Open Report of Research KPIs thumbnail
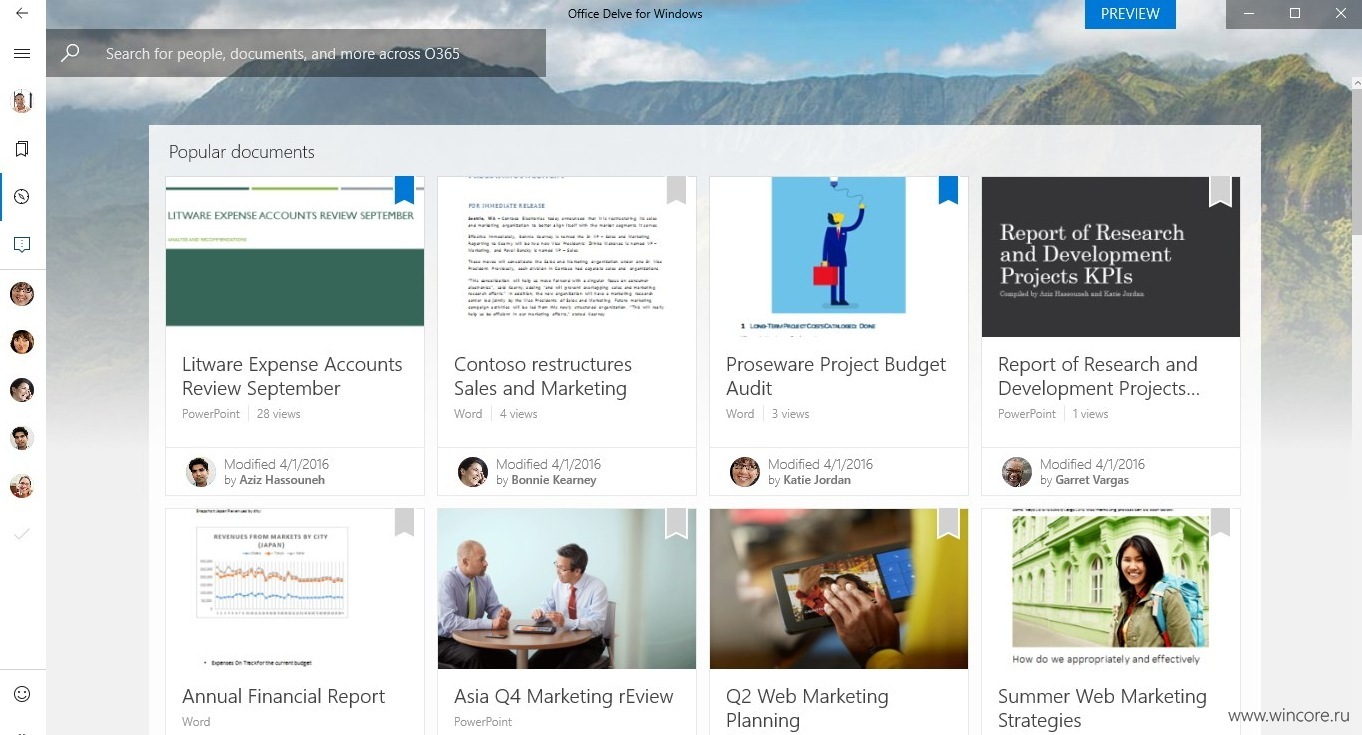 tap(1111, 257)
